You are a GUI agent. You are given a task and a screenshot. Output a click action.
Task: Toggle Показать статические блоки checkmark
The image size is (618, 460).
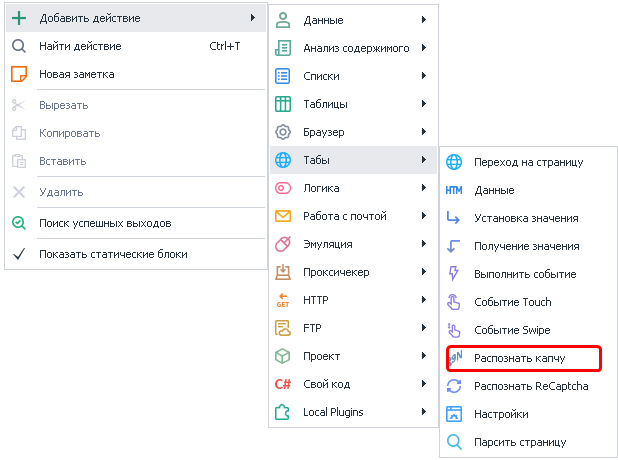18,254
